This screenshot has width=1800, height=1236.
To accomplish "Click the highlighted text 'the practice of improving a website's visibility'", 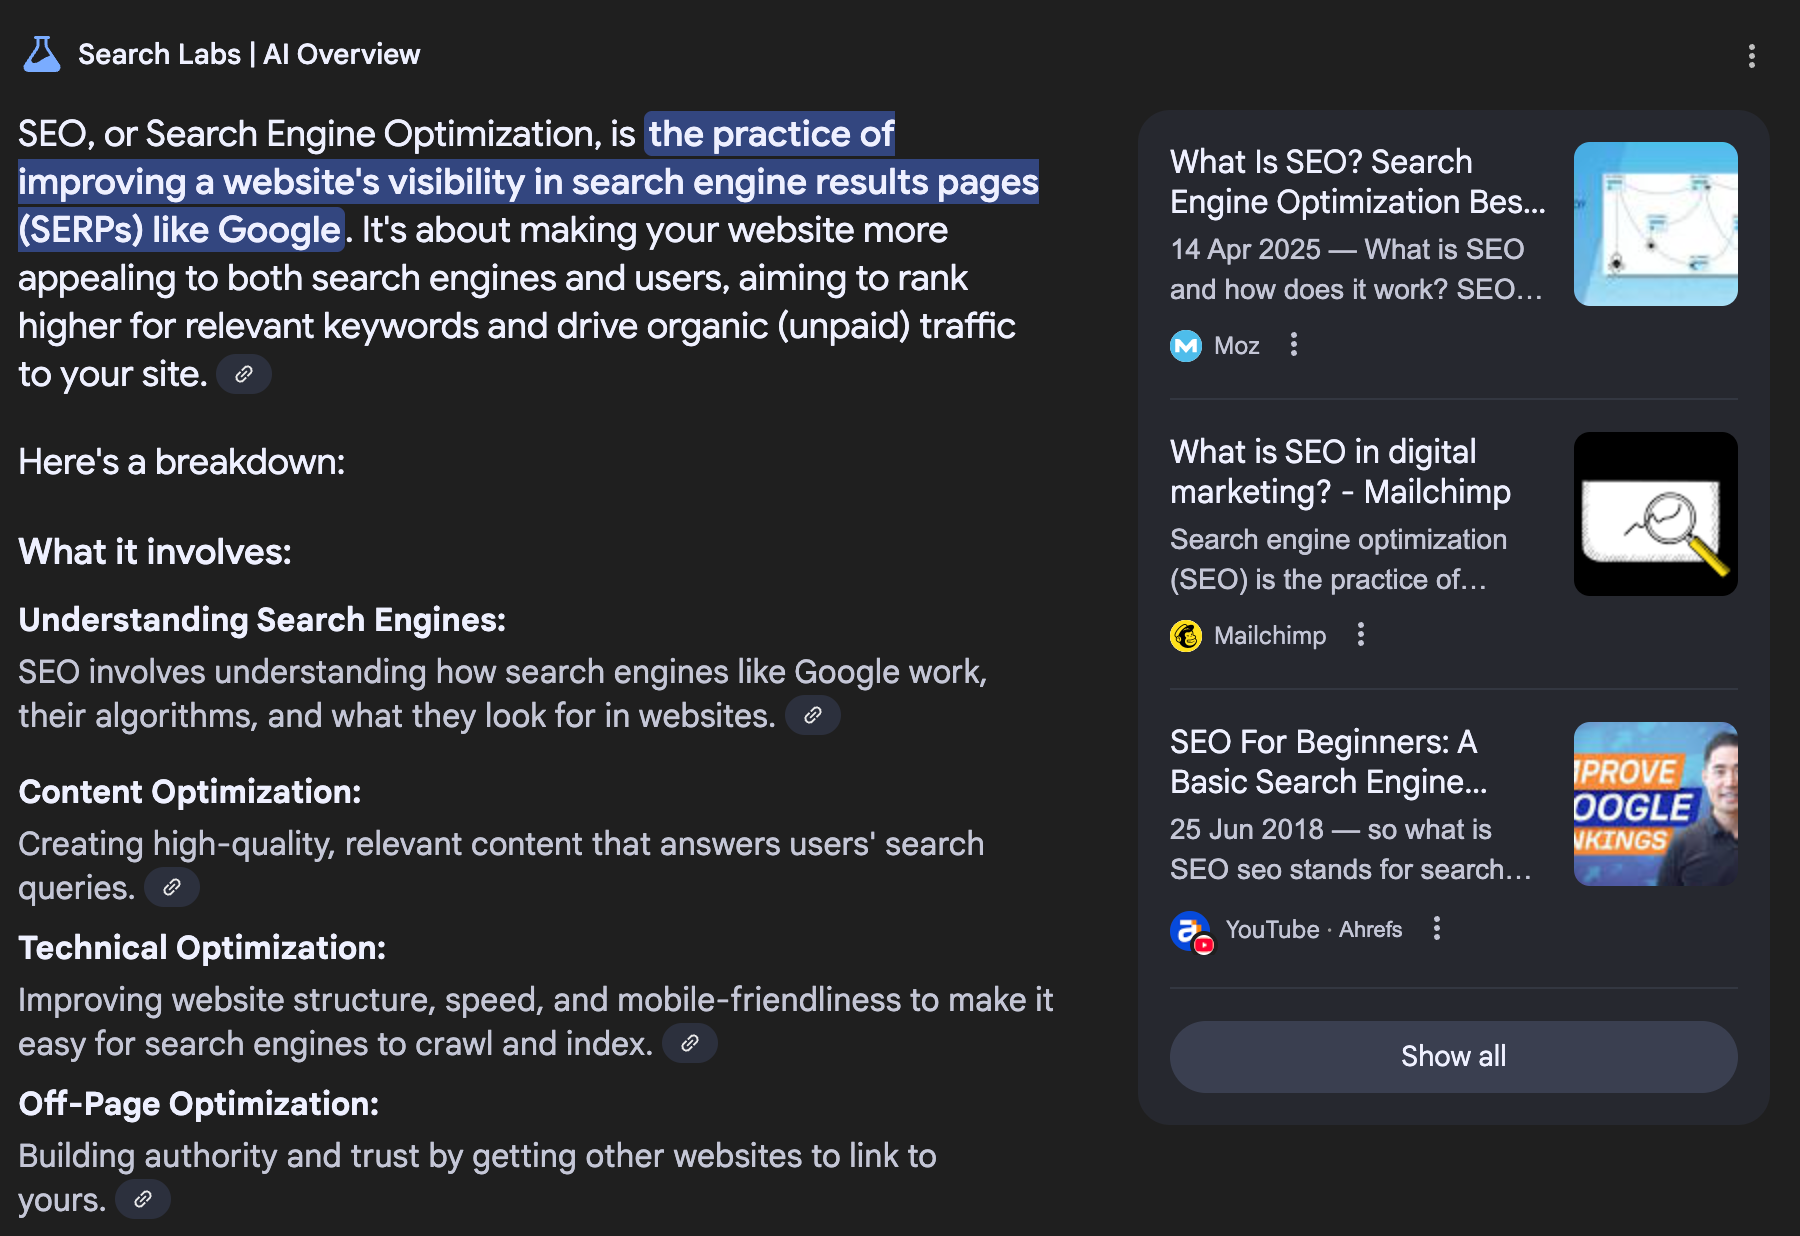I will 528,182.
